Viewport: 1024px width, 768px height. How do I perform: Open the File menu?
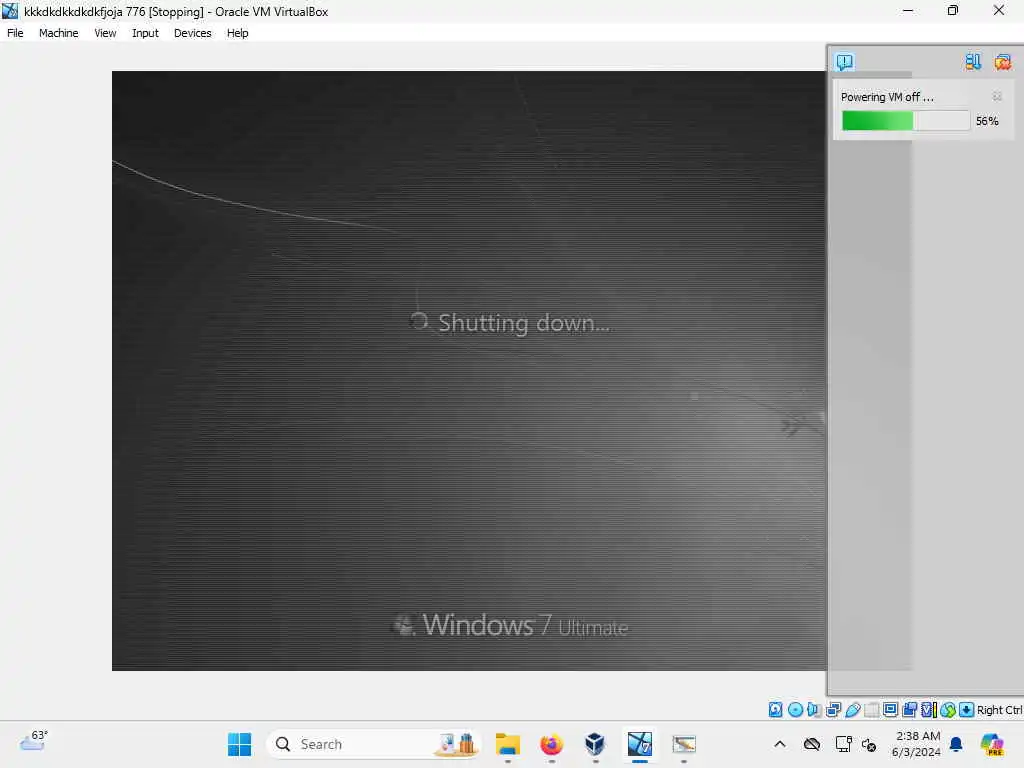point(15,33)
